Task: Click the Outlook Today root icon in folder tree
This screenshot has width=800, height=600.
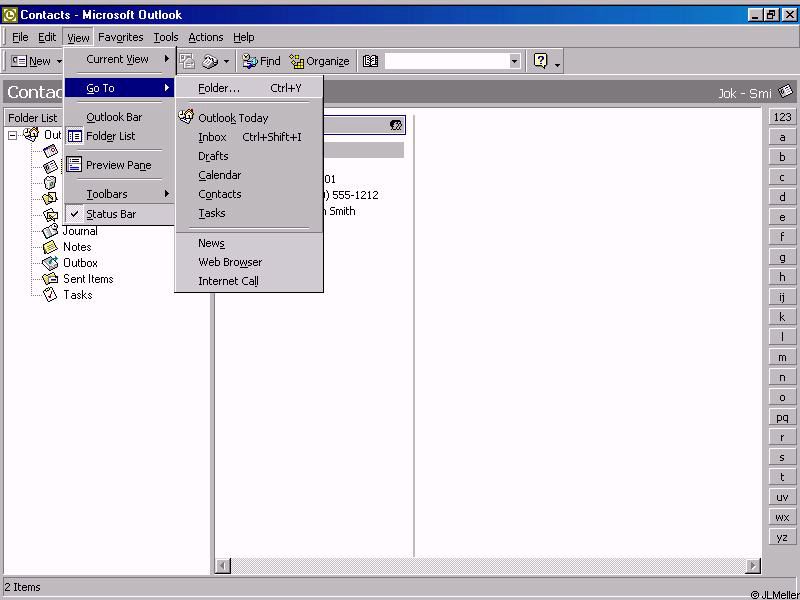Action: coord(31,135)
